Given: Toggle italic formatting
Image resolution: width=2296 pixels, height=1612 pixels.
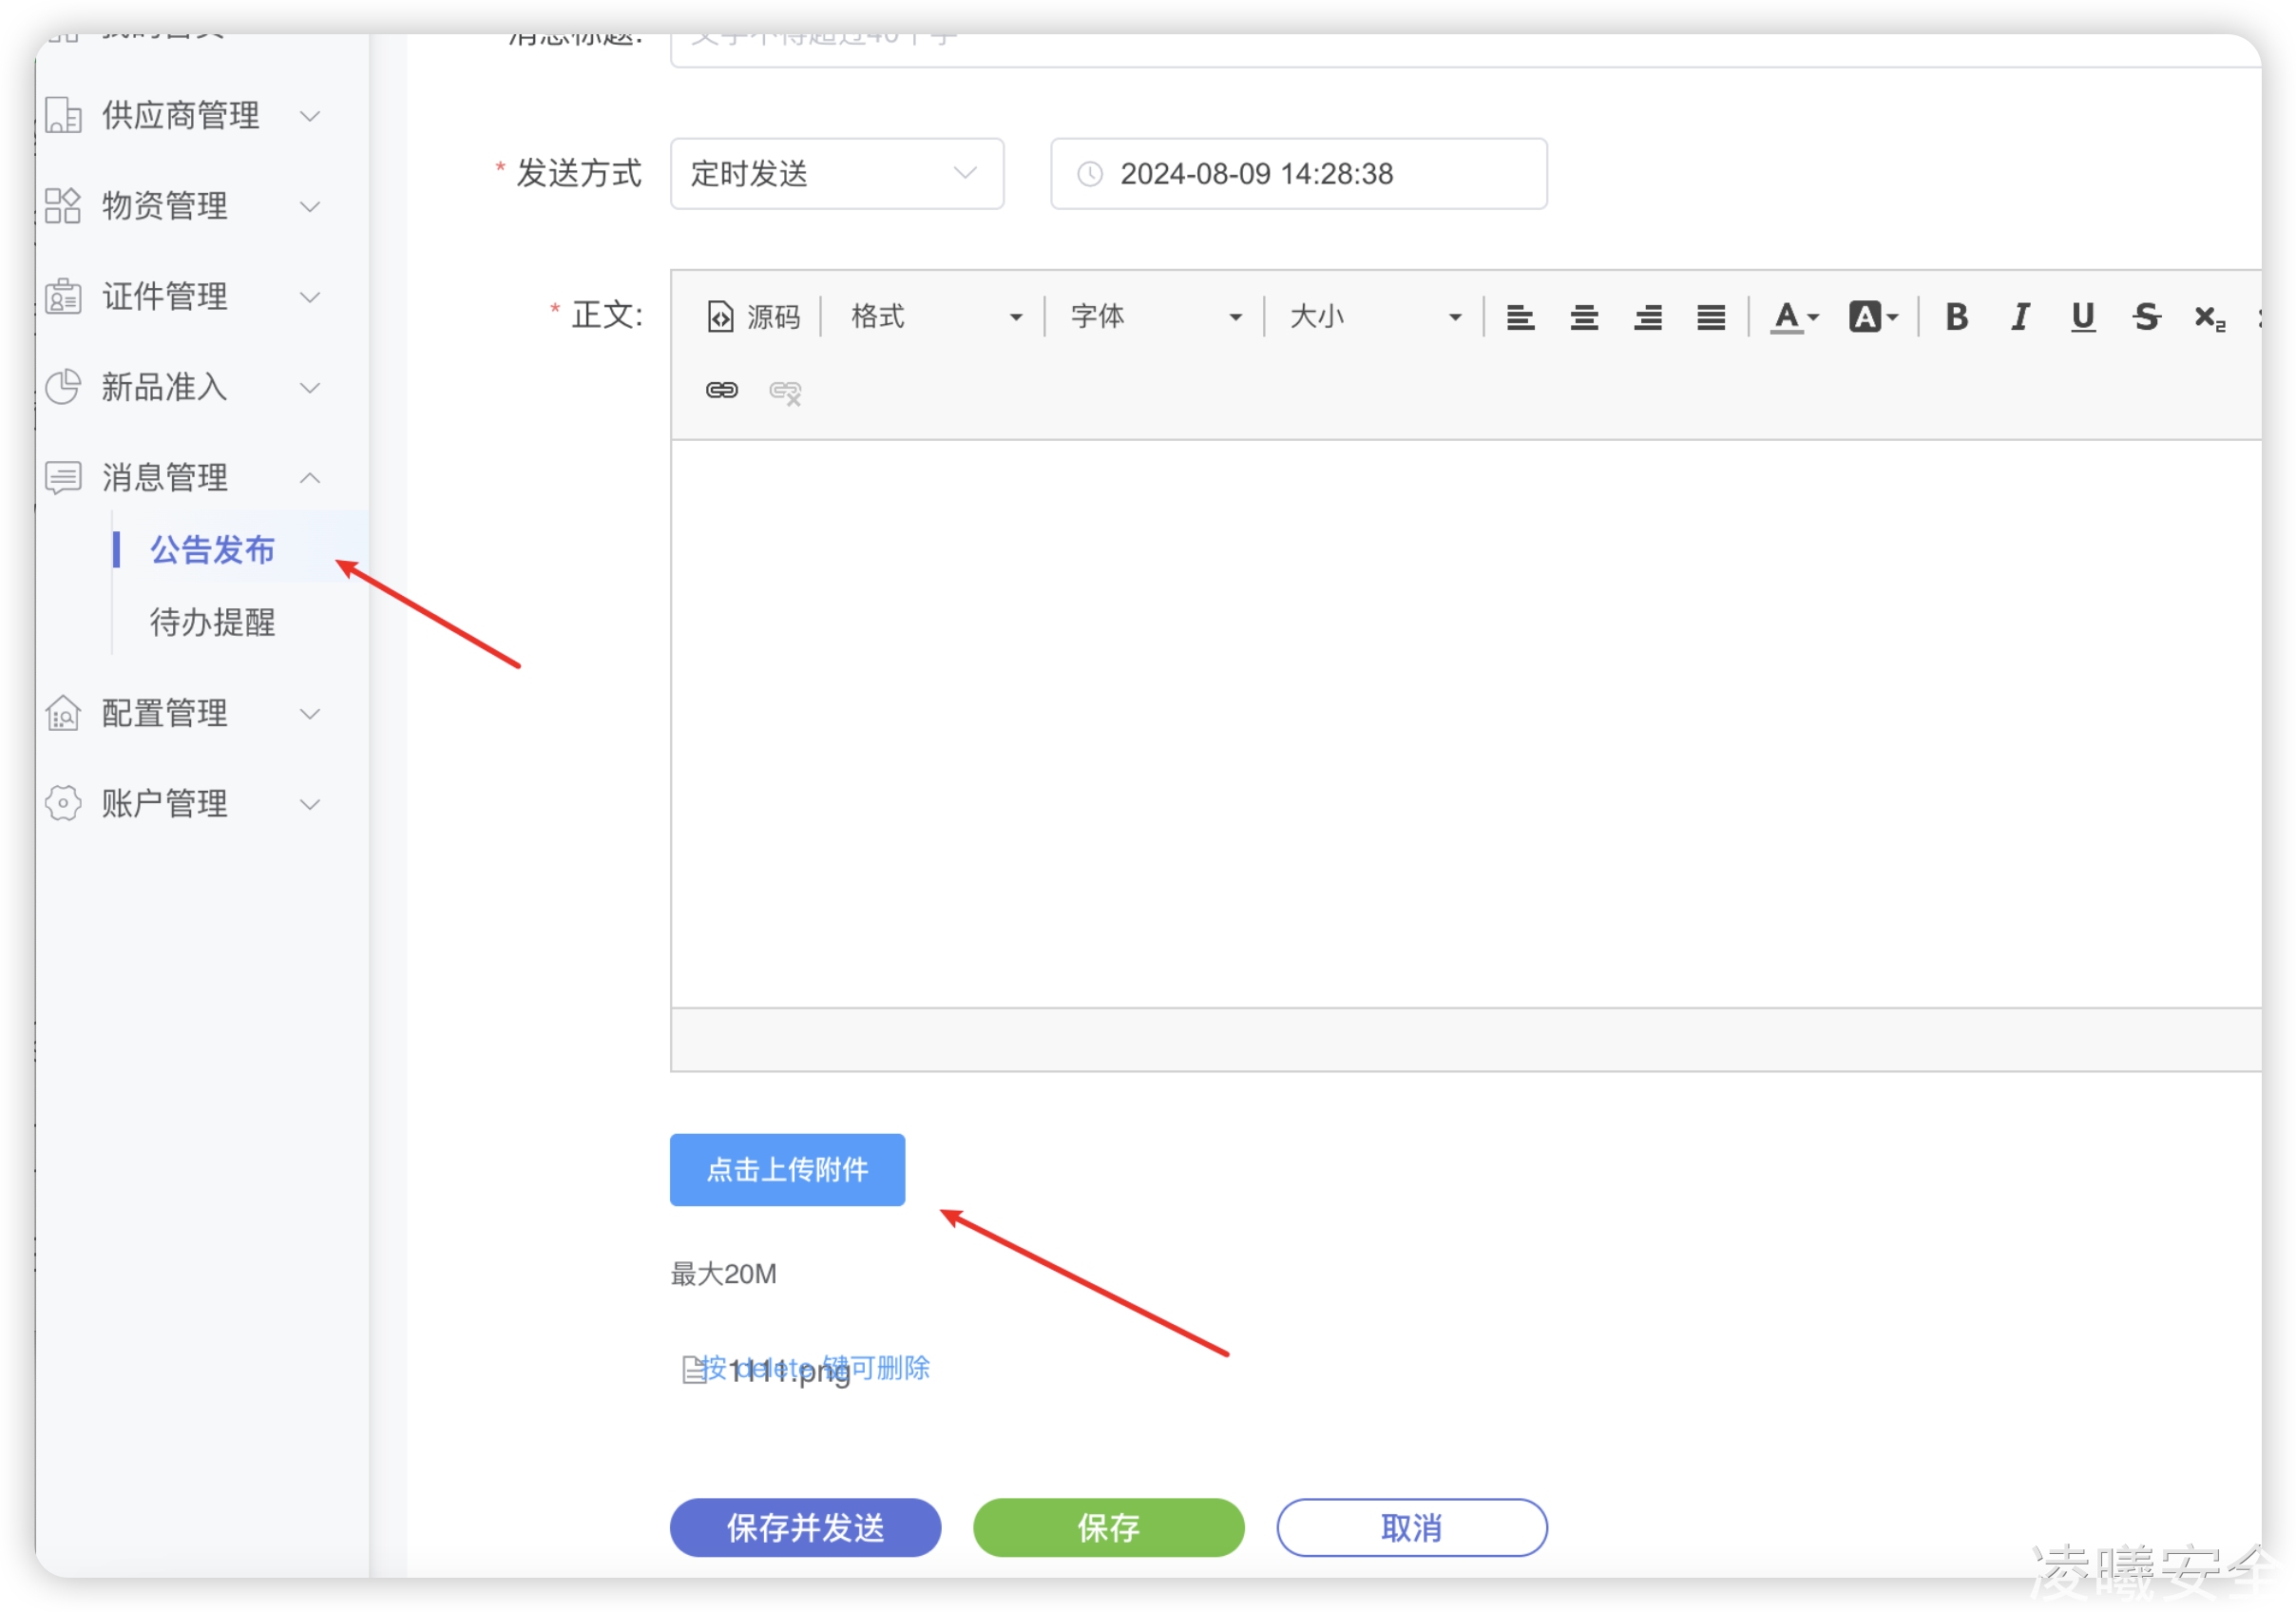Looking at the screenshot, I should (2019, 317).
